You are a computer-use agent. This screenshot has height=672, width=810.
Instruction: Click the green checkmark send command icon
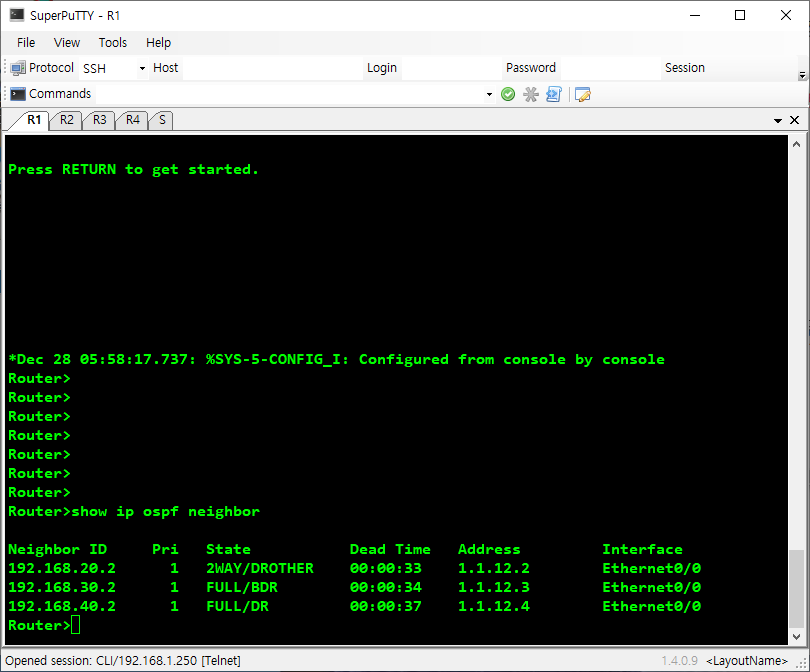click(x=508, y=94)
